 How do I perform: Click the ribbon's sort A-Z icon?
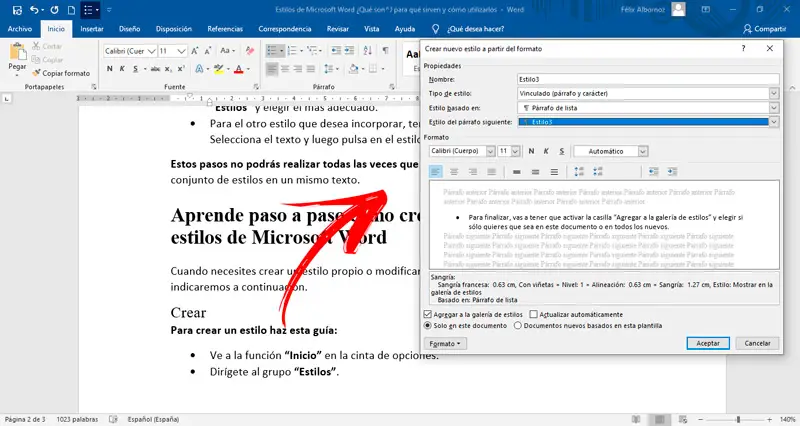366,49
